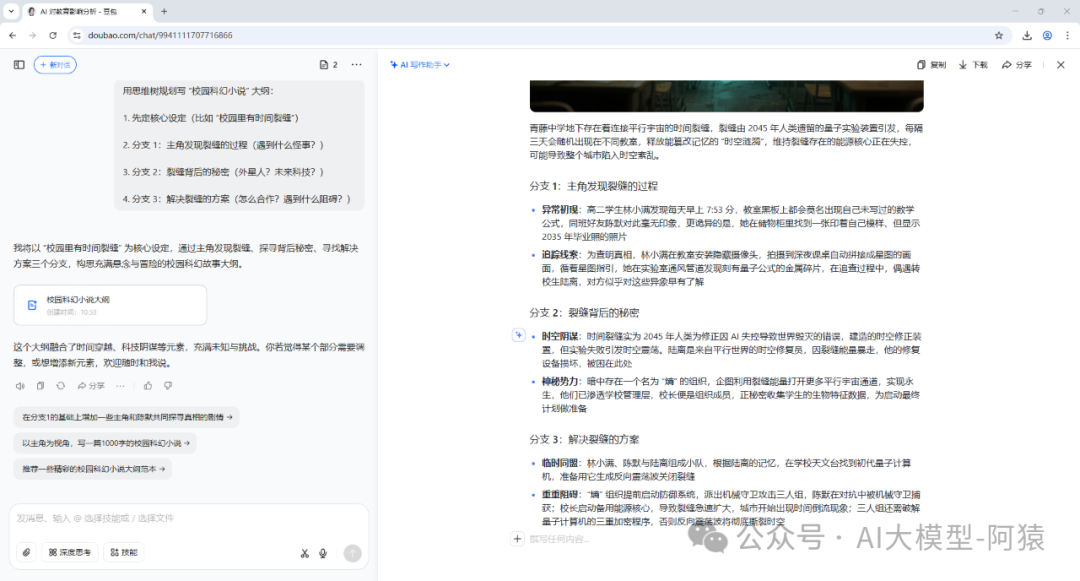Click heading 分支 2: 裂缝背后的秘密

coord(584,313)
